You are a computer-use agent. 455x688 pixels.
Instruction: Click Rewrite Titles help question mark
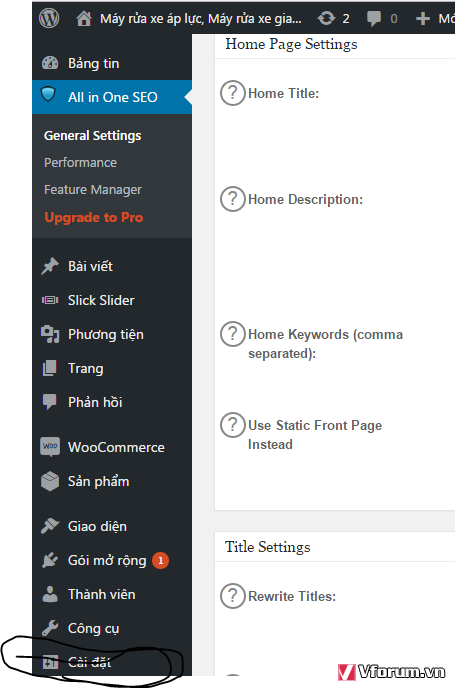[233, 596]
